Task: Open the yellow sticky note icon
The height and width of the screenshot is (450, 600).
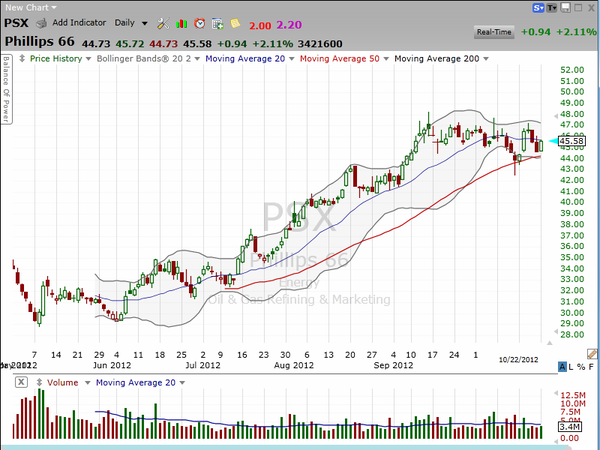Action: pyautogui.click(x=235, y=23)
